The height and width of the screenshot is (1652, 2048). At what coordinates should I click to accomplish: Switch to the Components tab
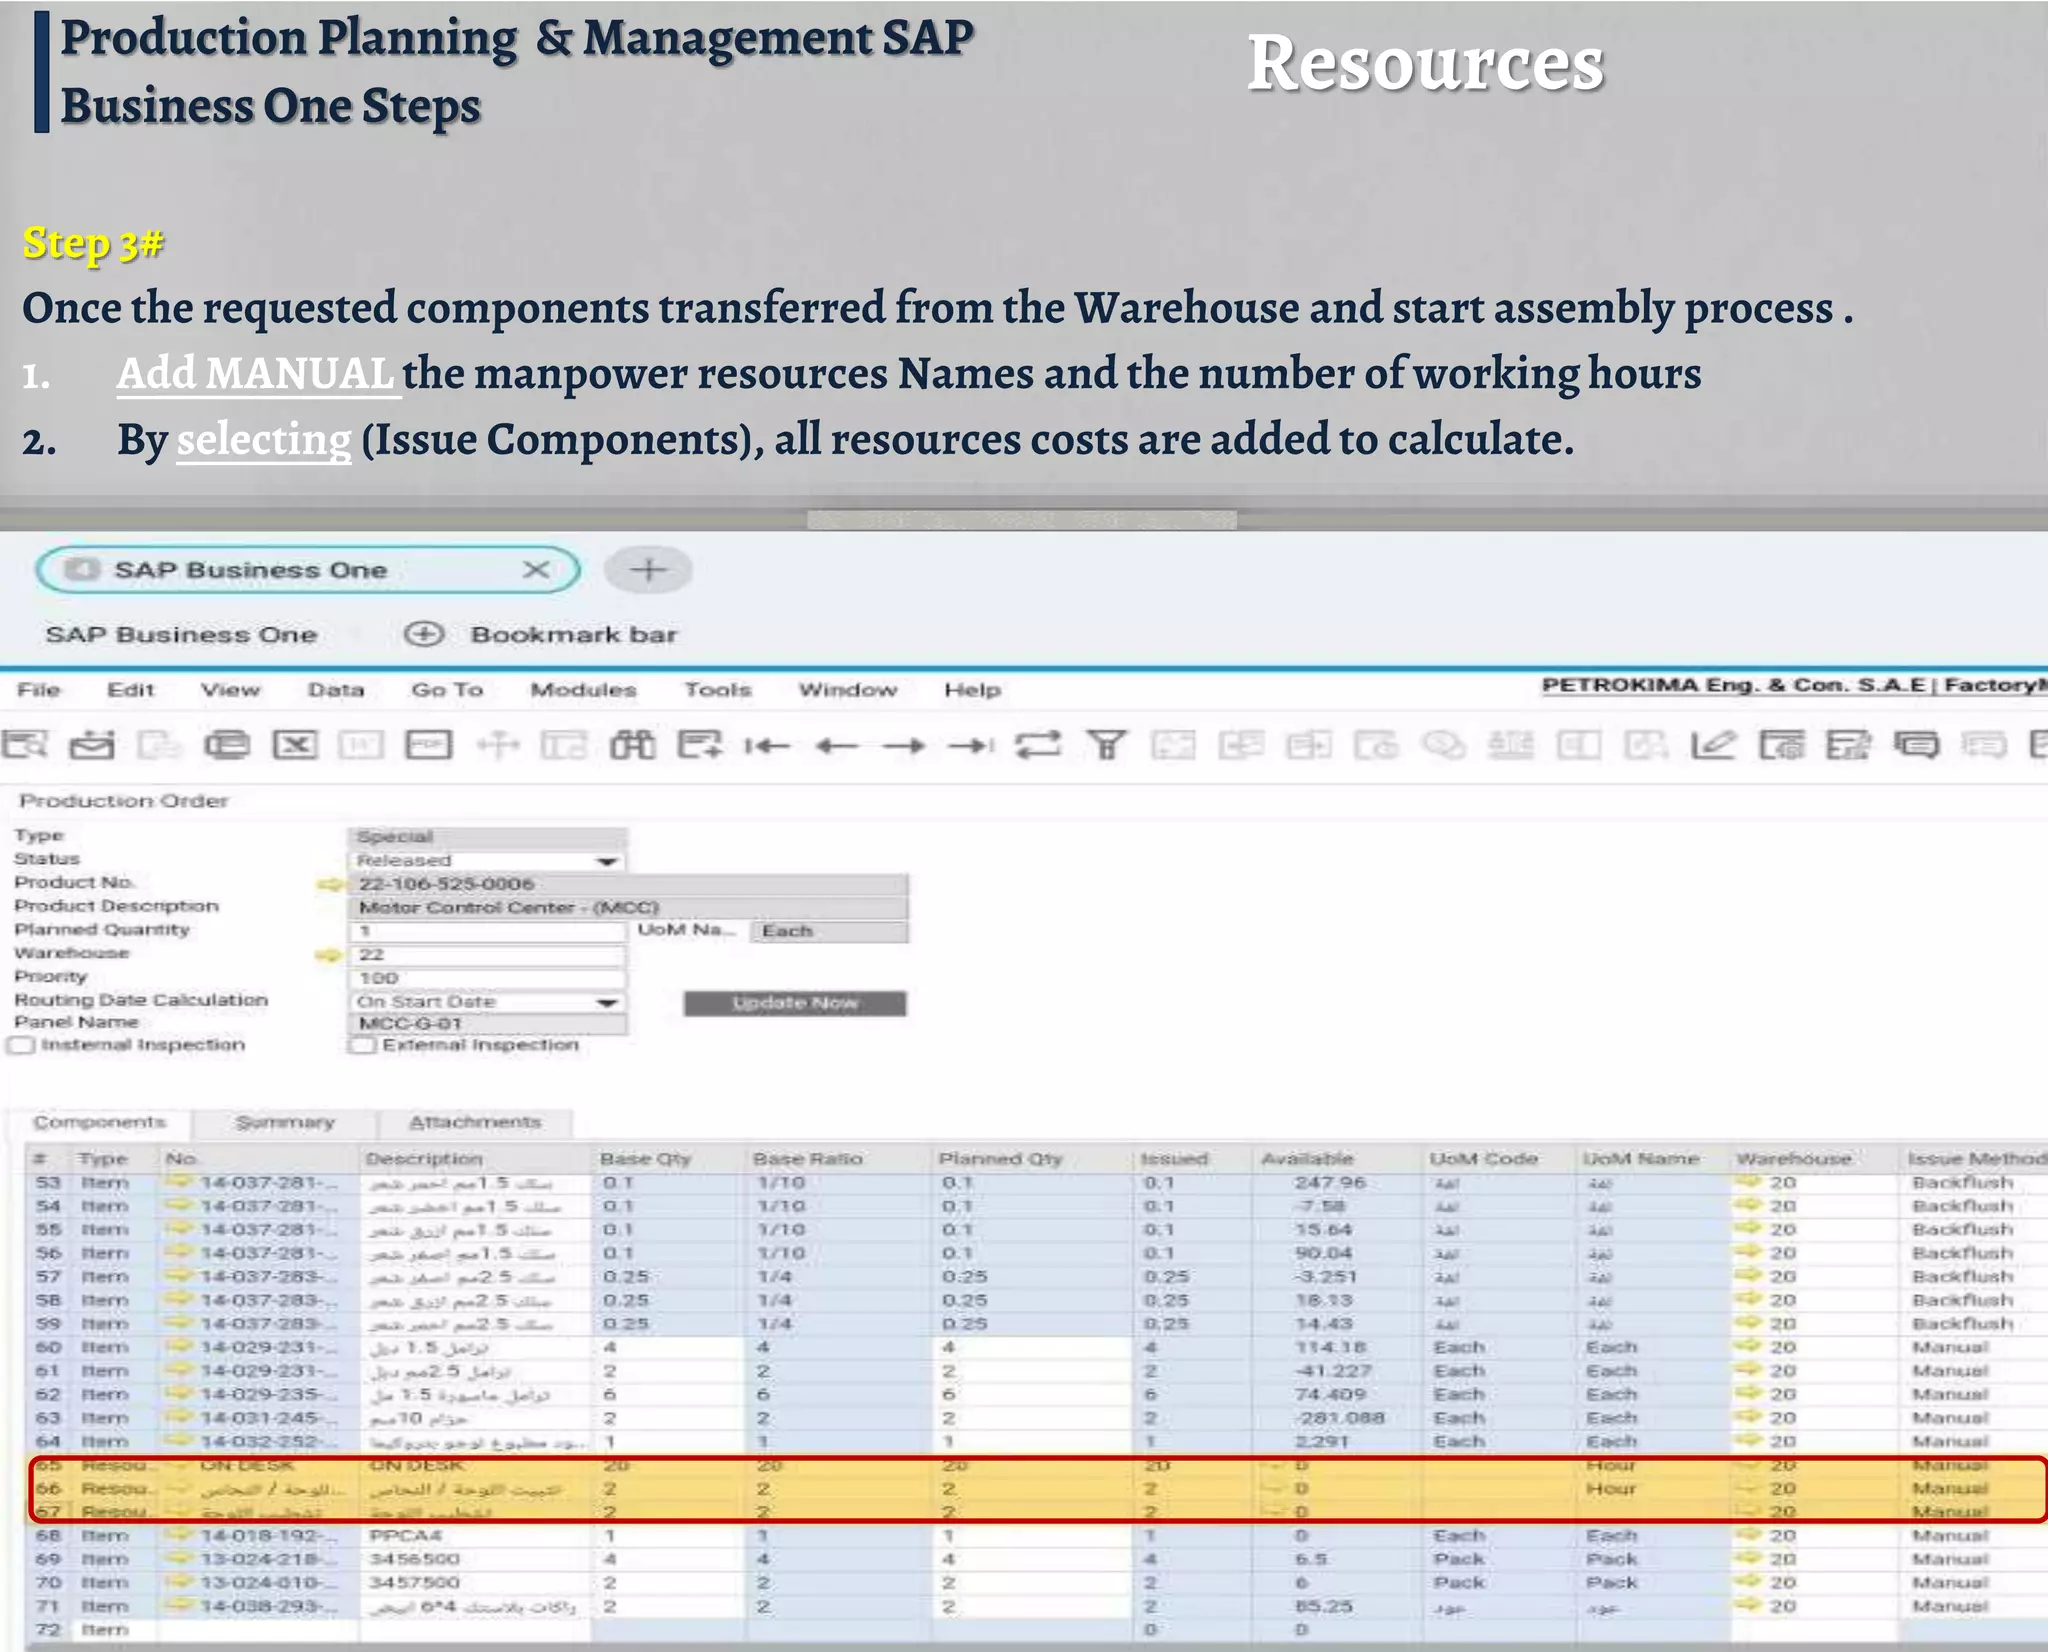coord(100,1122)
